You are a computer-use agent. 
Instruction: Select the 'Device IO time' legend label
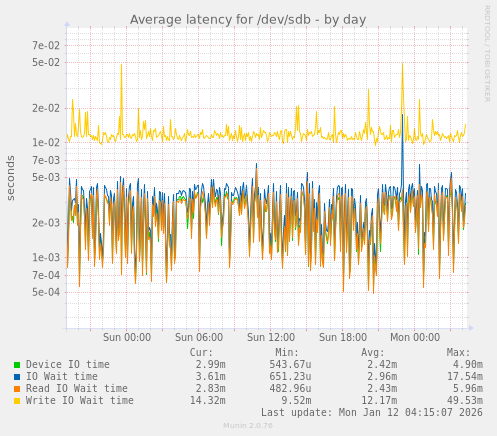point(68,364)
